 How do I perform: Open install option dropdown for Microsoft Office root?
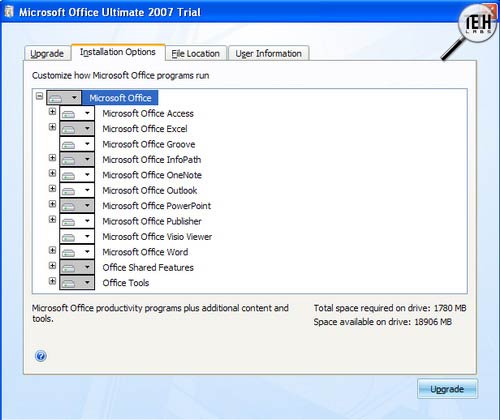64,98
